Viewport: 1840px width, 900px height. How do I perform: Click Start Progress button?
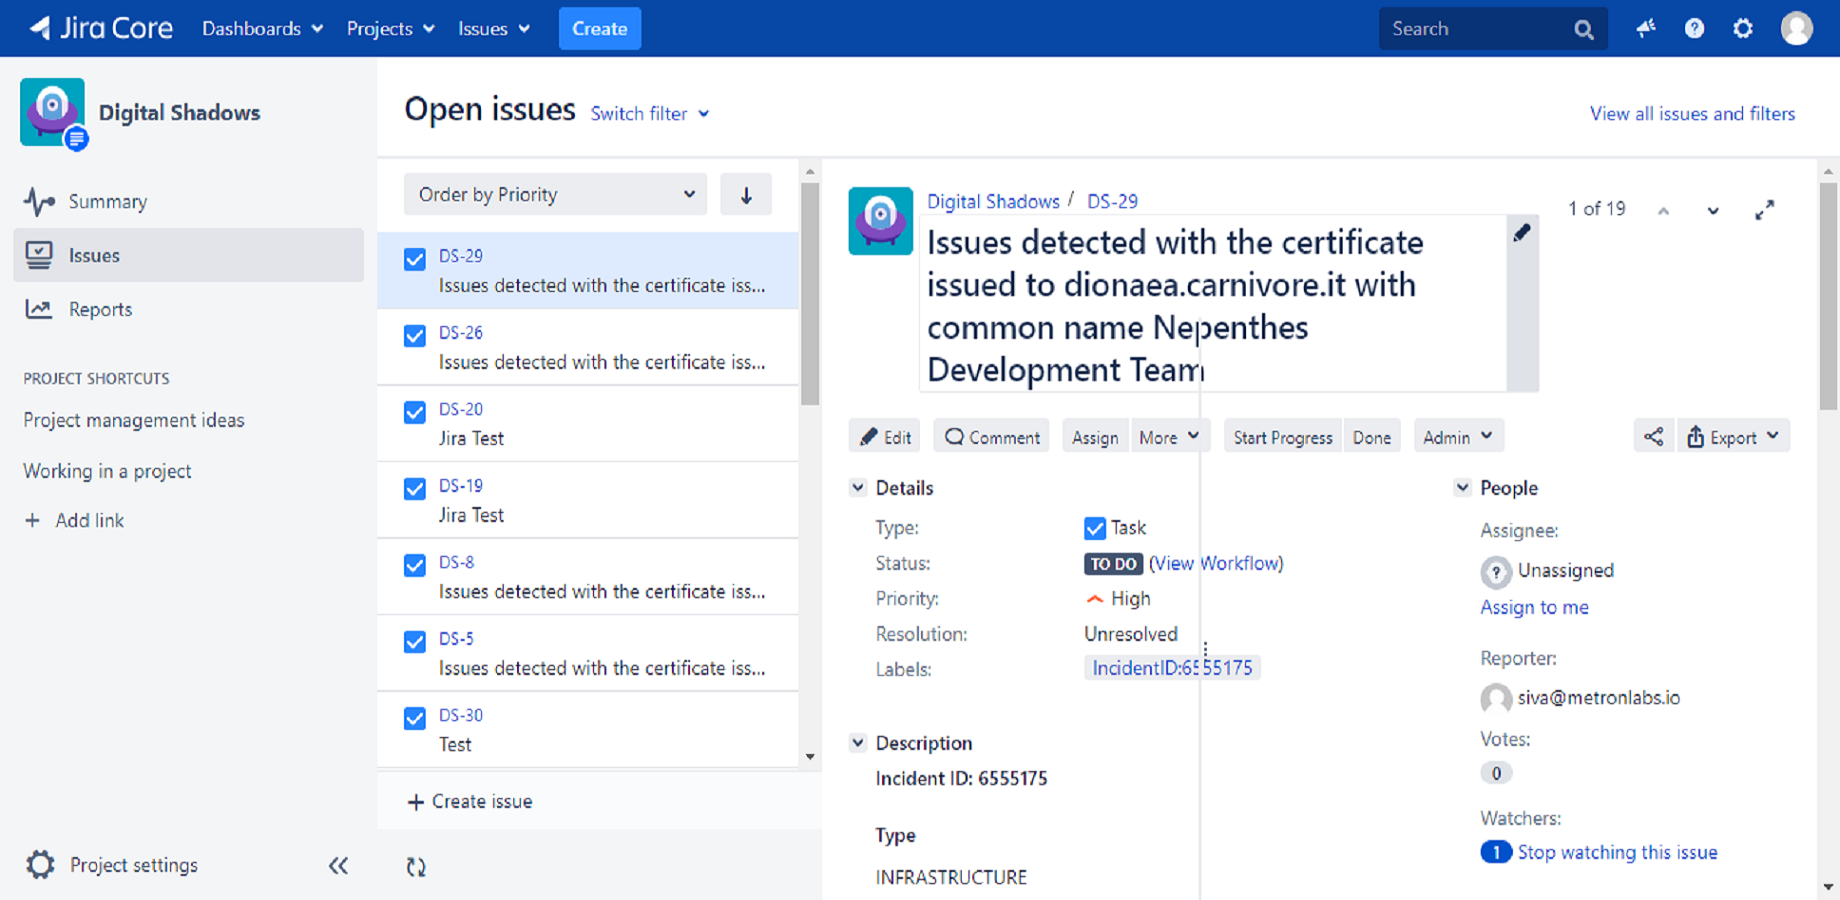tap(1283, 437)
